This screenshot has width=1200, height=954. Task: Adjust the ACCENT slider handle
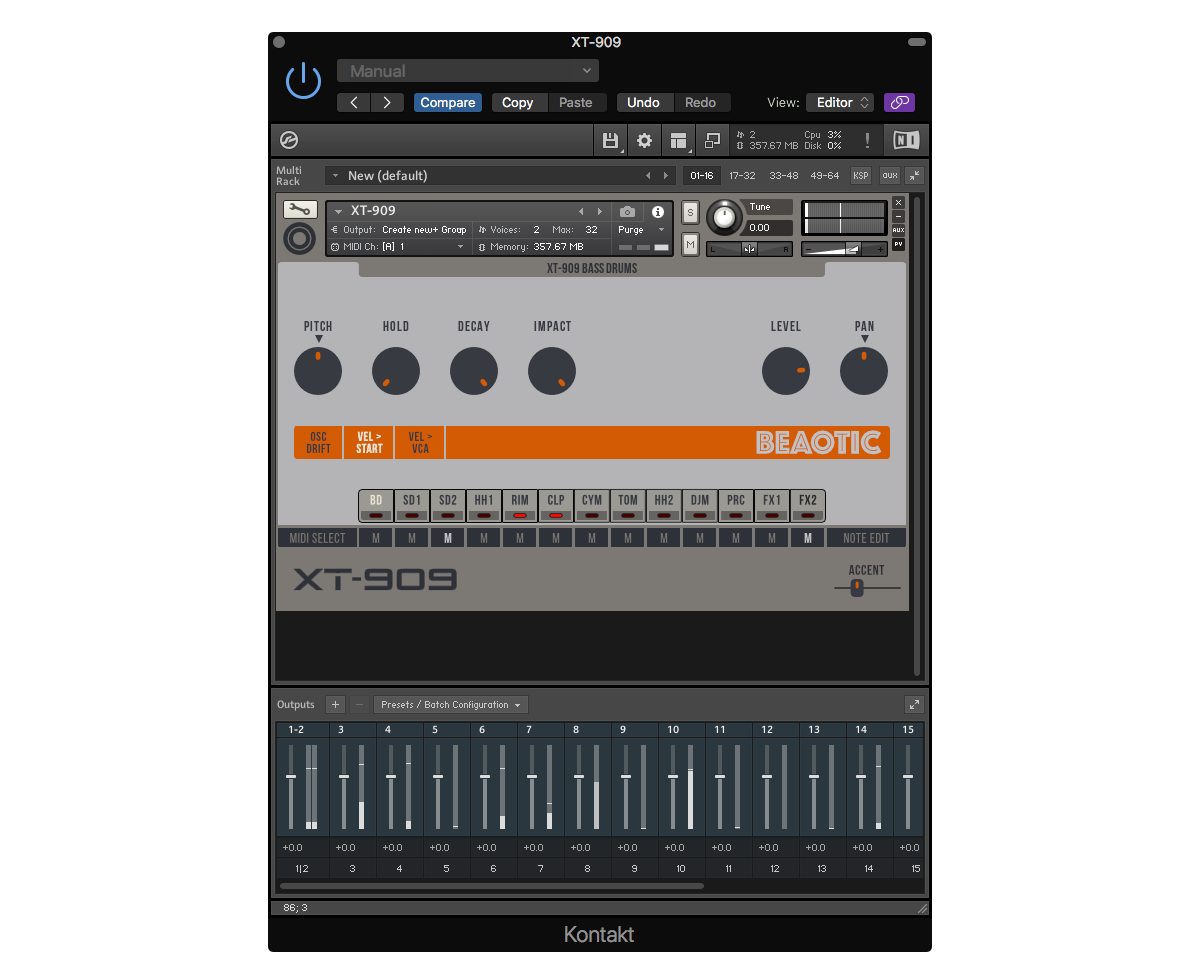[x=857, y=588]
